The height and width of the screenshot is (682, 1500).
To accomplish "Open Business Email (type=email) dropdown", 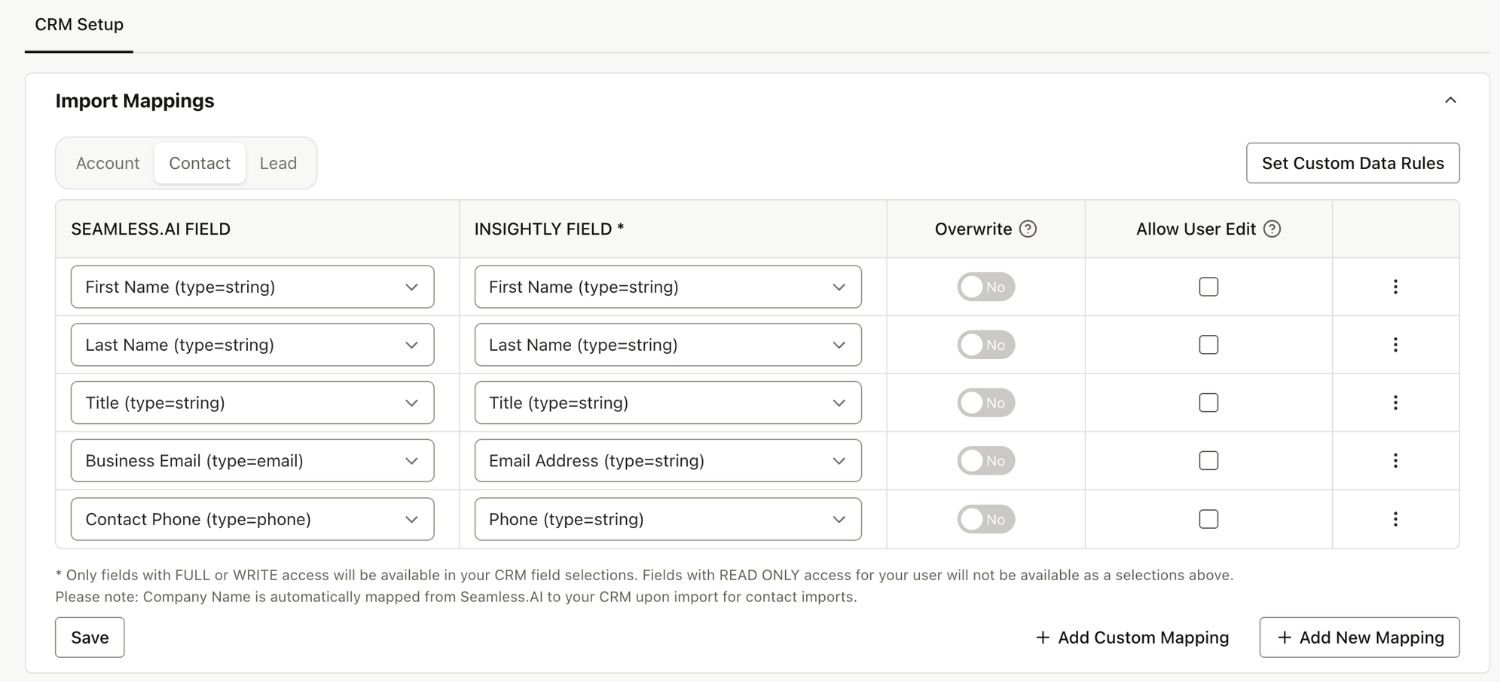I will [x=252, y=461].
